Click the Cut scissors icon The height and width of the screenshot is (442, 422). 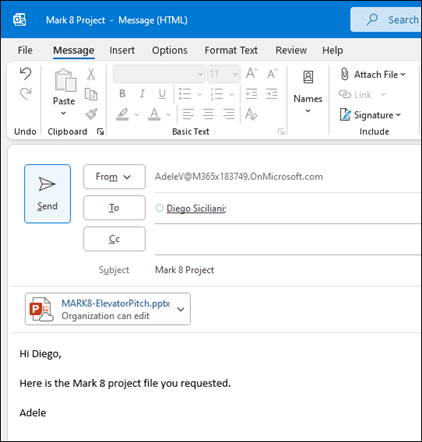point(91,74)
